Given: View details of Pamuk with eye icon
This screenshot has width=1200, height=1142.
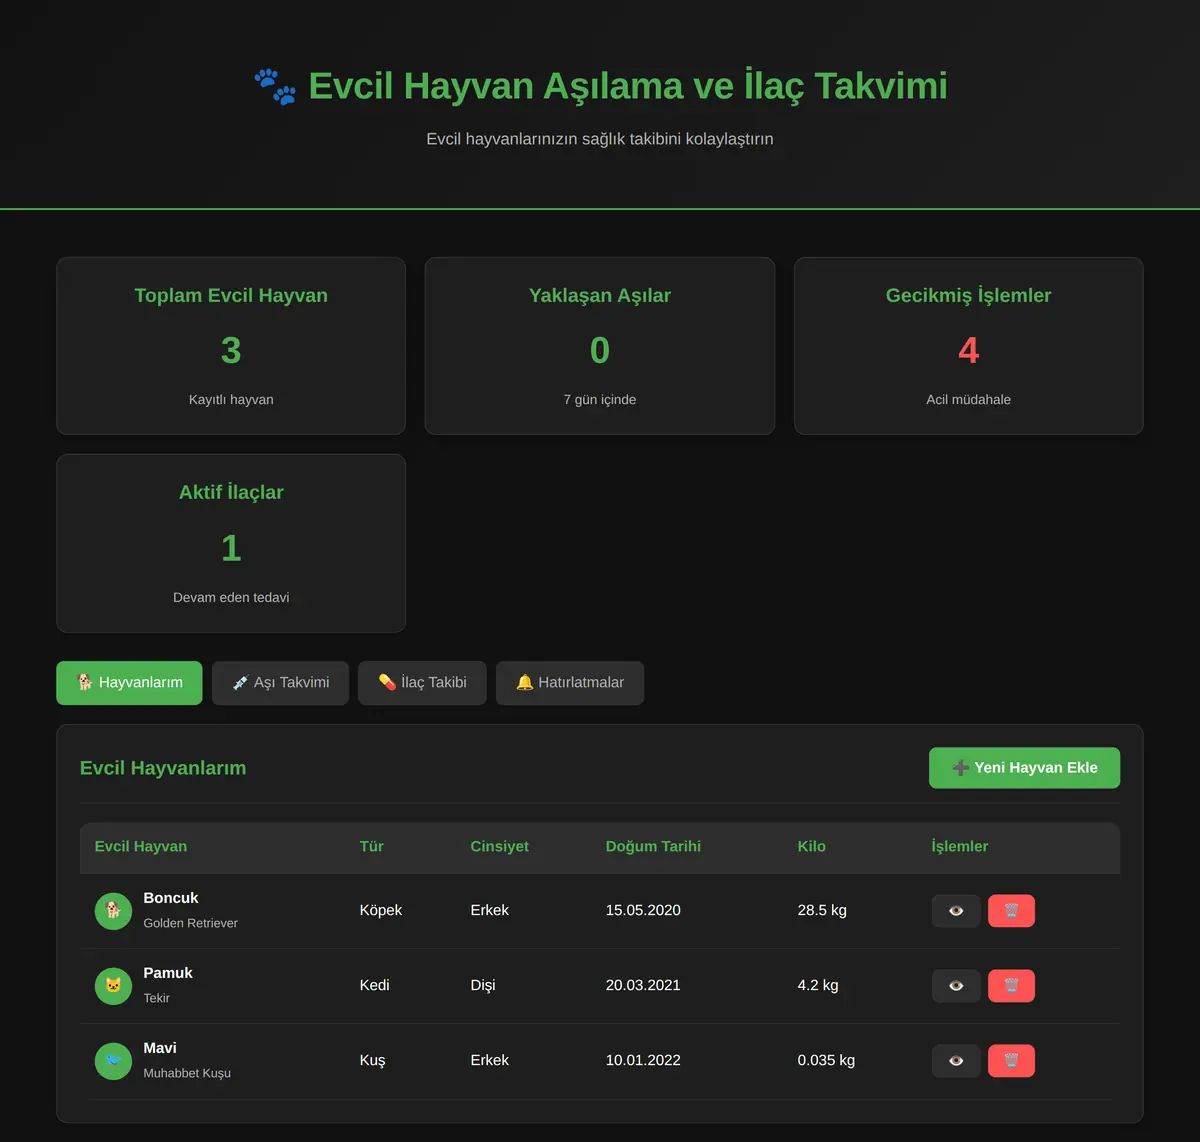Looking at the screenshot, I should click(956, 986).
